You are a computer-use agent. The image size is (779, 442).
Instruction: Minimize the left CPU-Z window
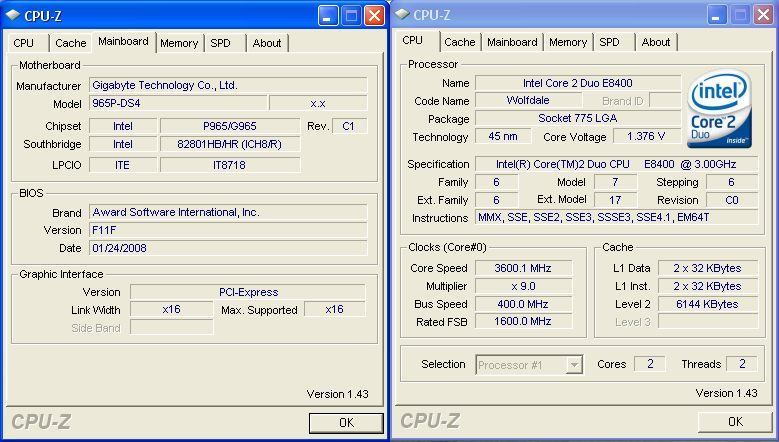coord(327,16)
